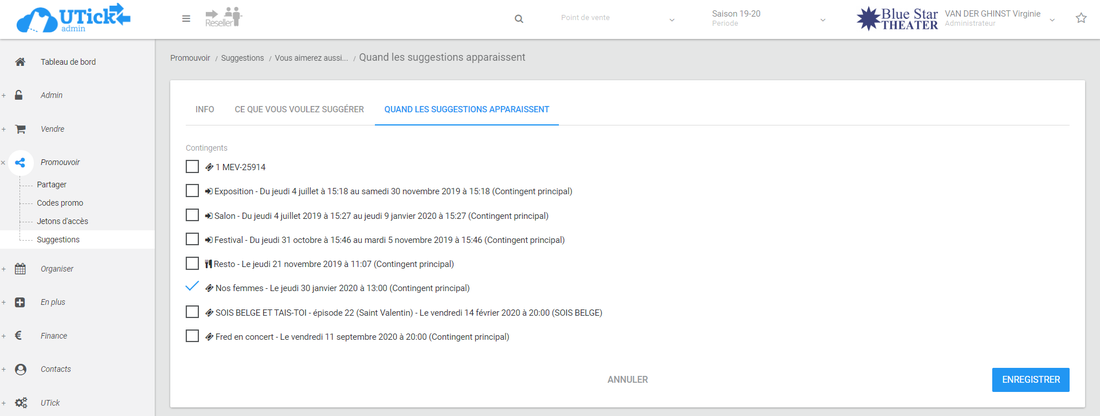Open Tableau de bord home icon
The width and height of the screenshot is (1100, 416).
coord(20,62)
